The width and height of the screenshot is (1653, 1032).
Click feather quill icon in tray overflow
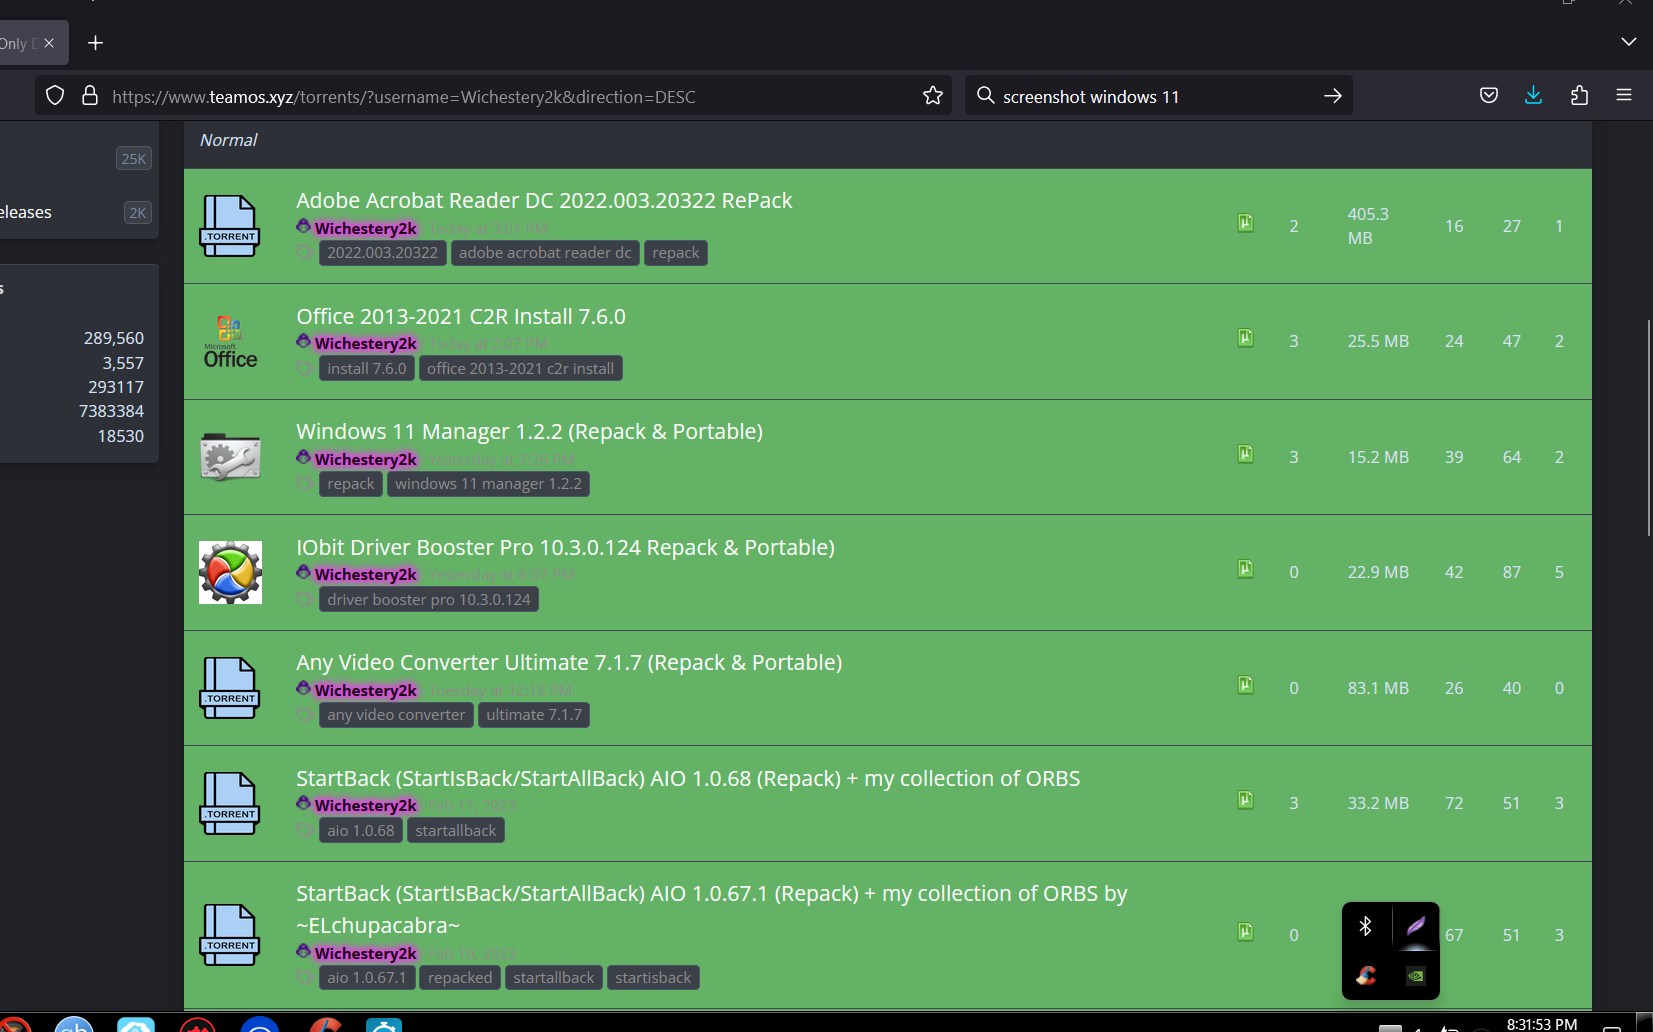coord(1416,926)
